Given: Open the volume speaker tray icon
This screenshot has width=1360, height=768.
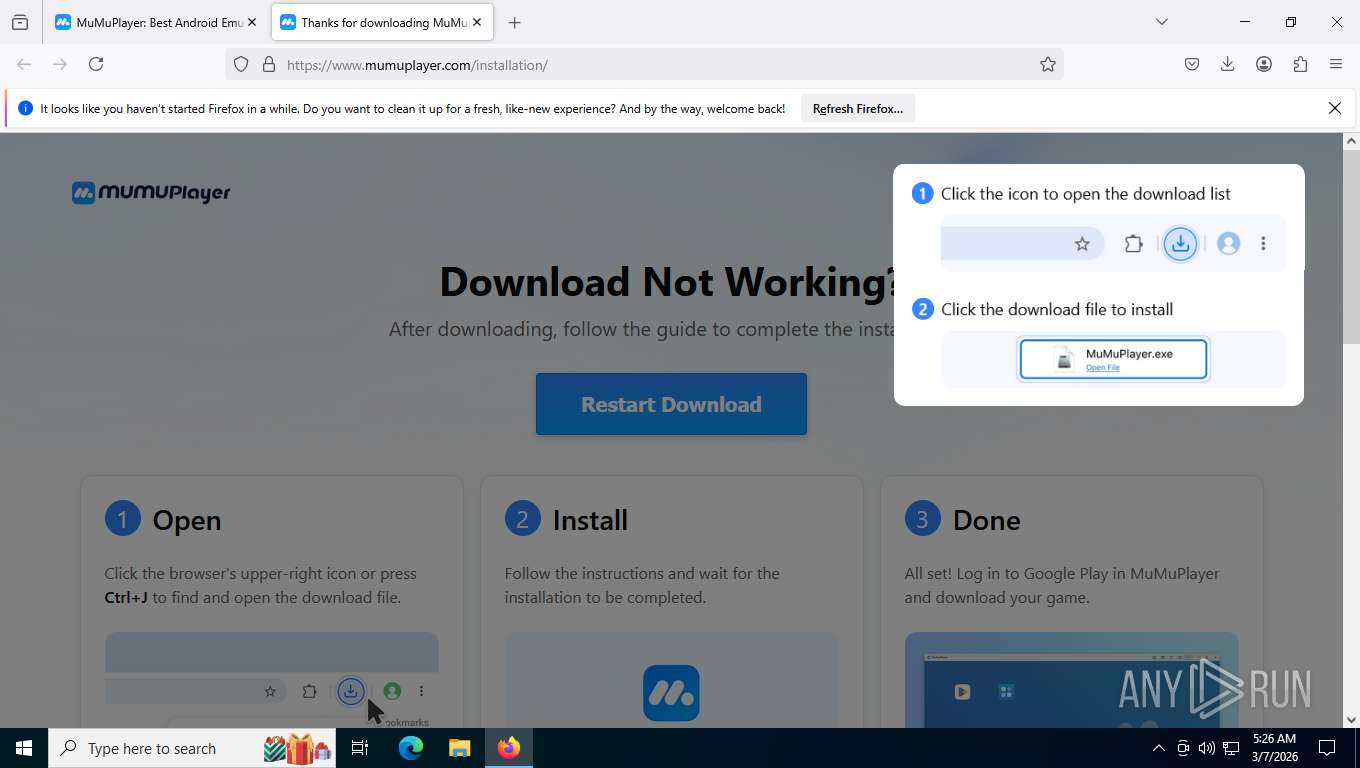Looking at the screenshot, I should click(x=1207, y=748).
